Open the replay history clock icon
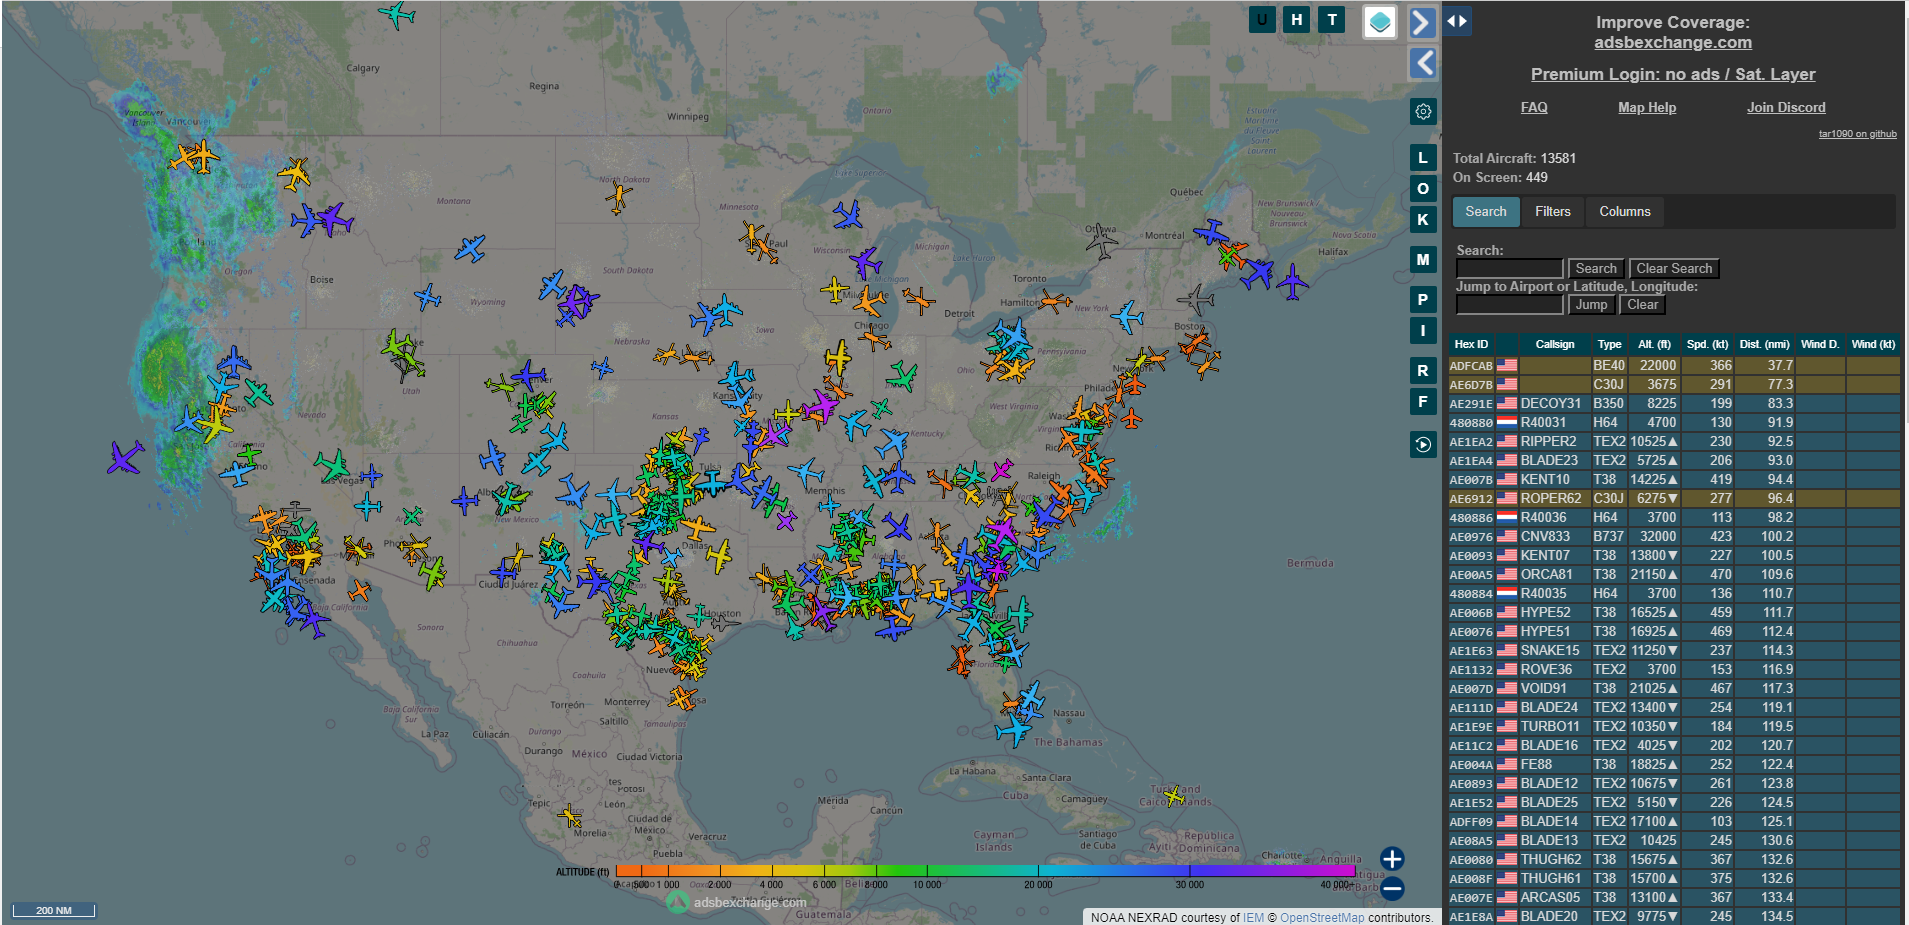Screen dimensions: 1909x925 tap(1423, 444)
